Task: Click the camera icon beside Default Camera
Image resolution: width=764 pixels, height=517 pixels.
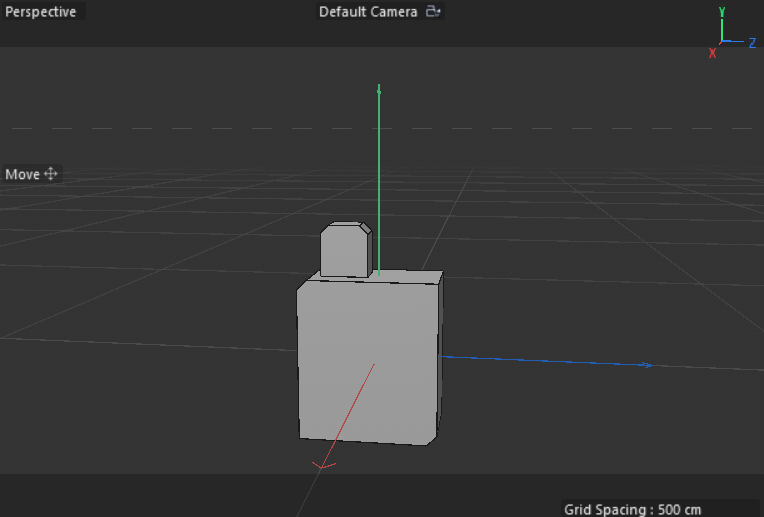Action: (433, 12)
